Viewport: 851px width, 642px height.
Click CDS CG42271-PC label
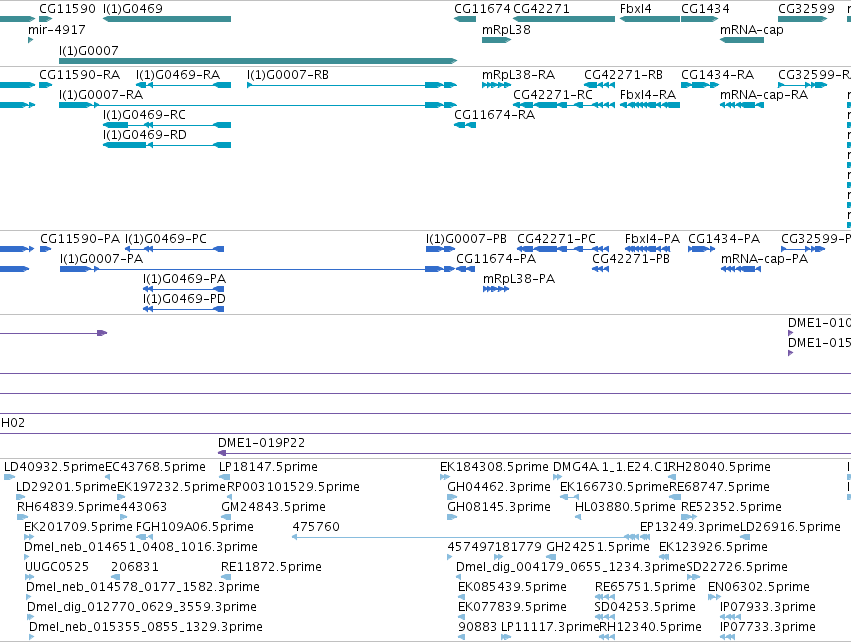pyautogui.click(x=556, y=239)
